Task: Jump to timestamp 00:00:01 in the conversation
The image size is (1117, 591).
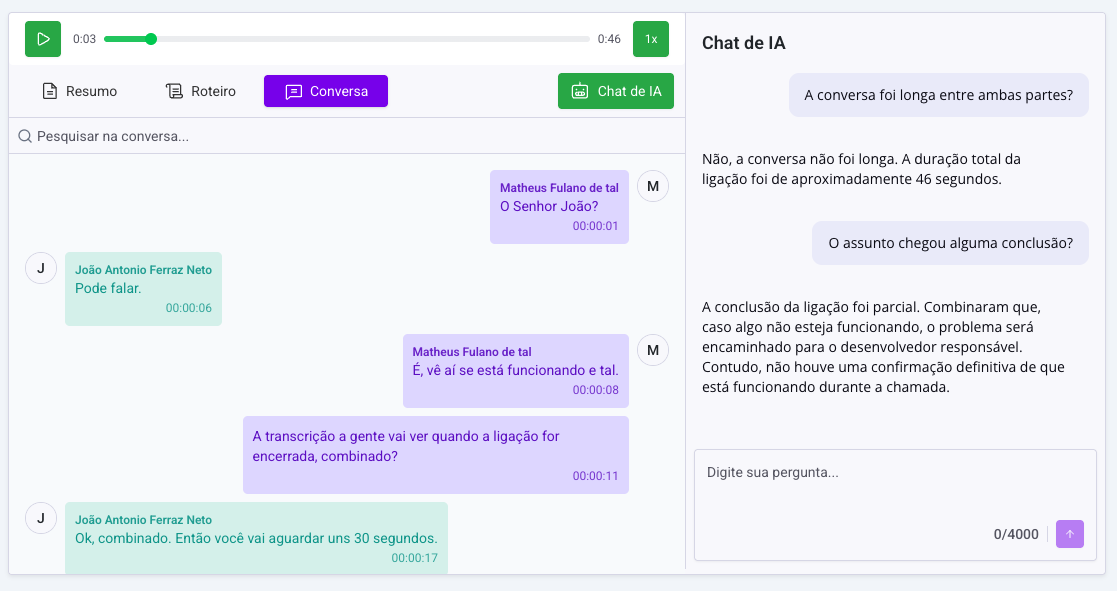Action: 595,227
